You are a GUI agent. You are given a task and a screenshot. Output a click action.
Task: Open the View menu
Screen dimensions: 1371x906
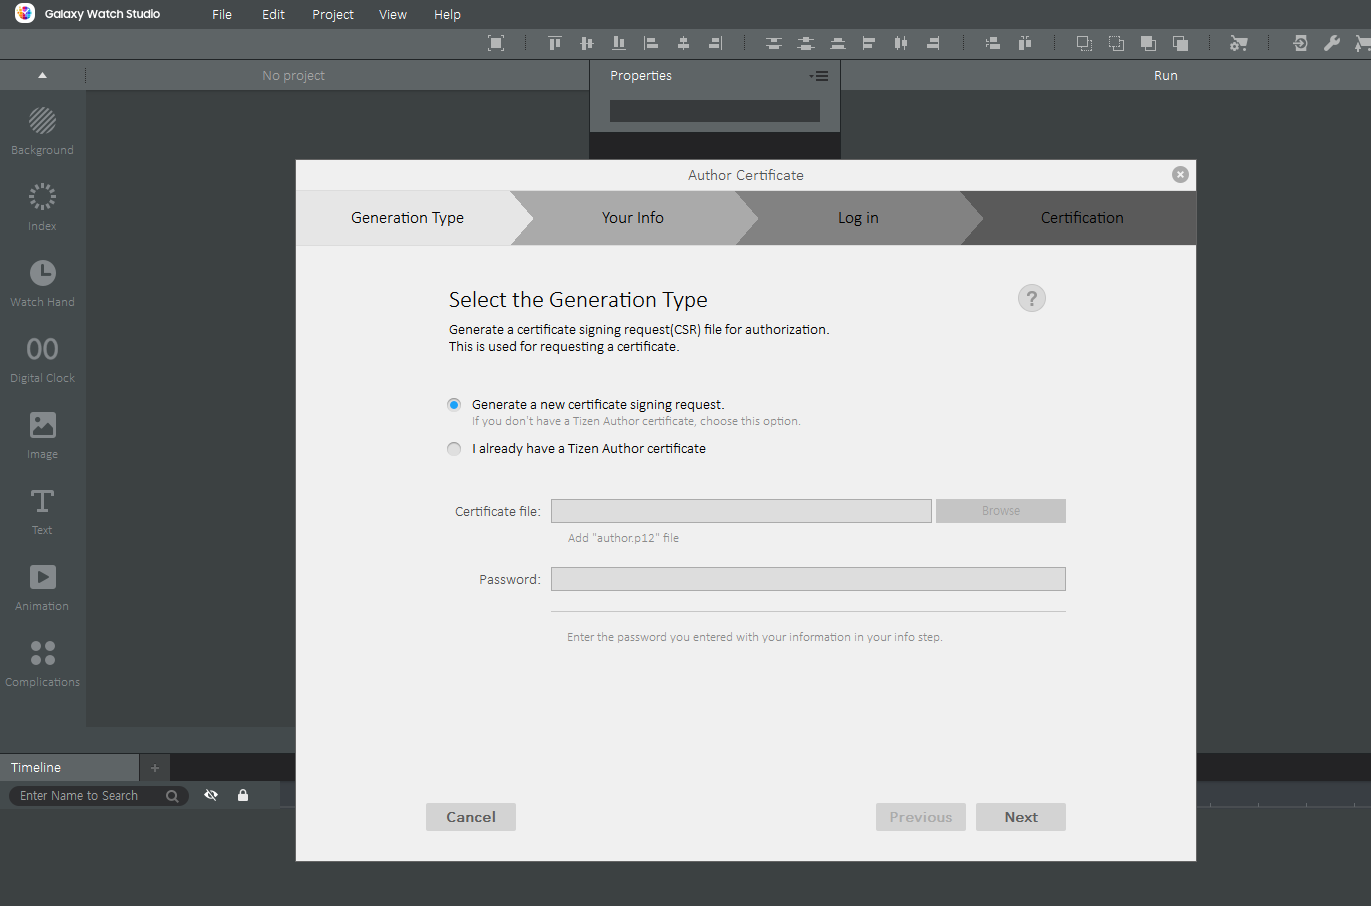coord(393,15)
